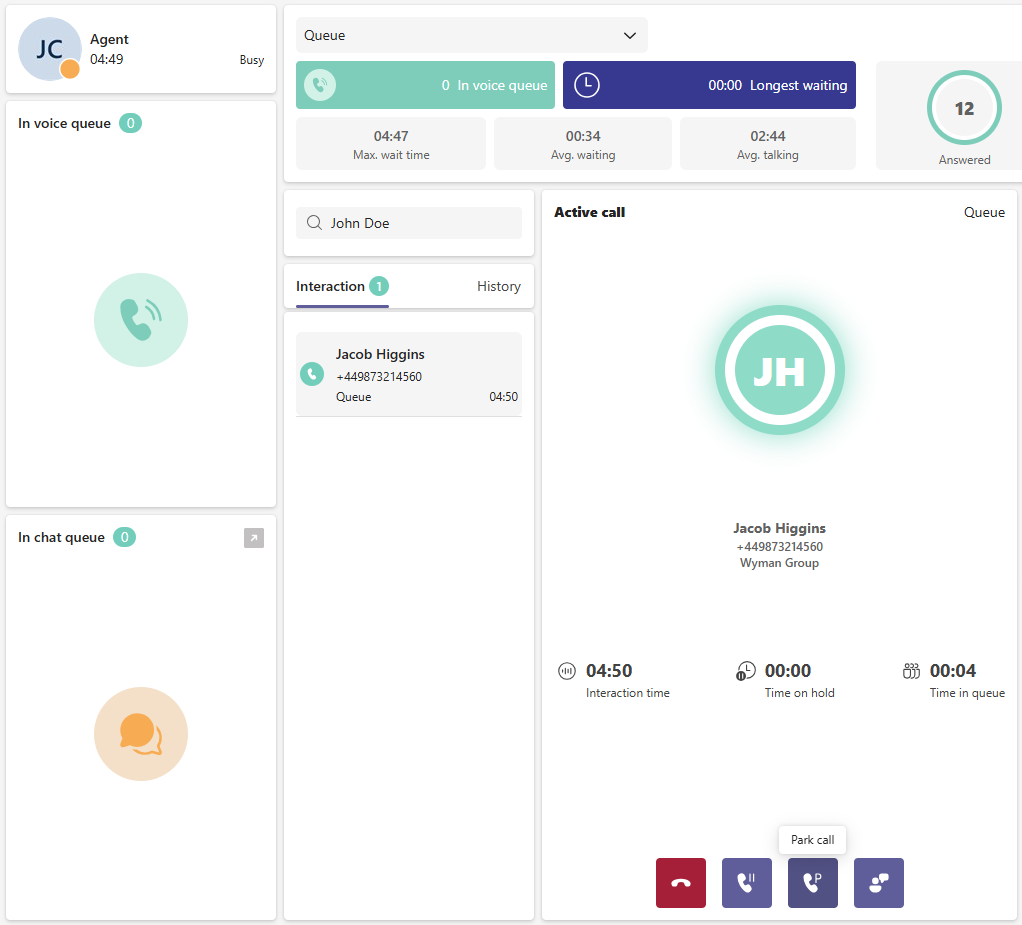This screenshot has width=1022, height=925.
Task: Select the Interaction tab
Action: 331,287
